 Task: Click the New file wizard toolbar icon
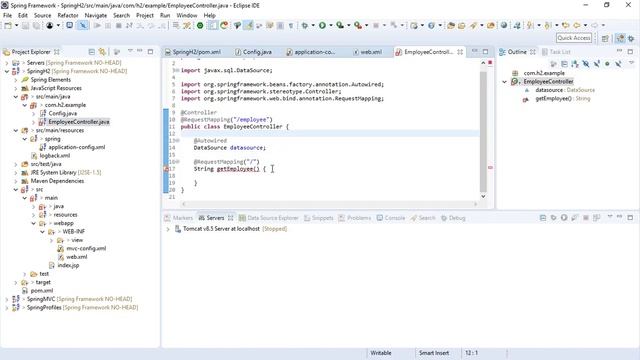coord(8,25)
